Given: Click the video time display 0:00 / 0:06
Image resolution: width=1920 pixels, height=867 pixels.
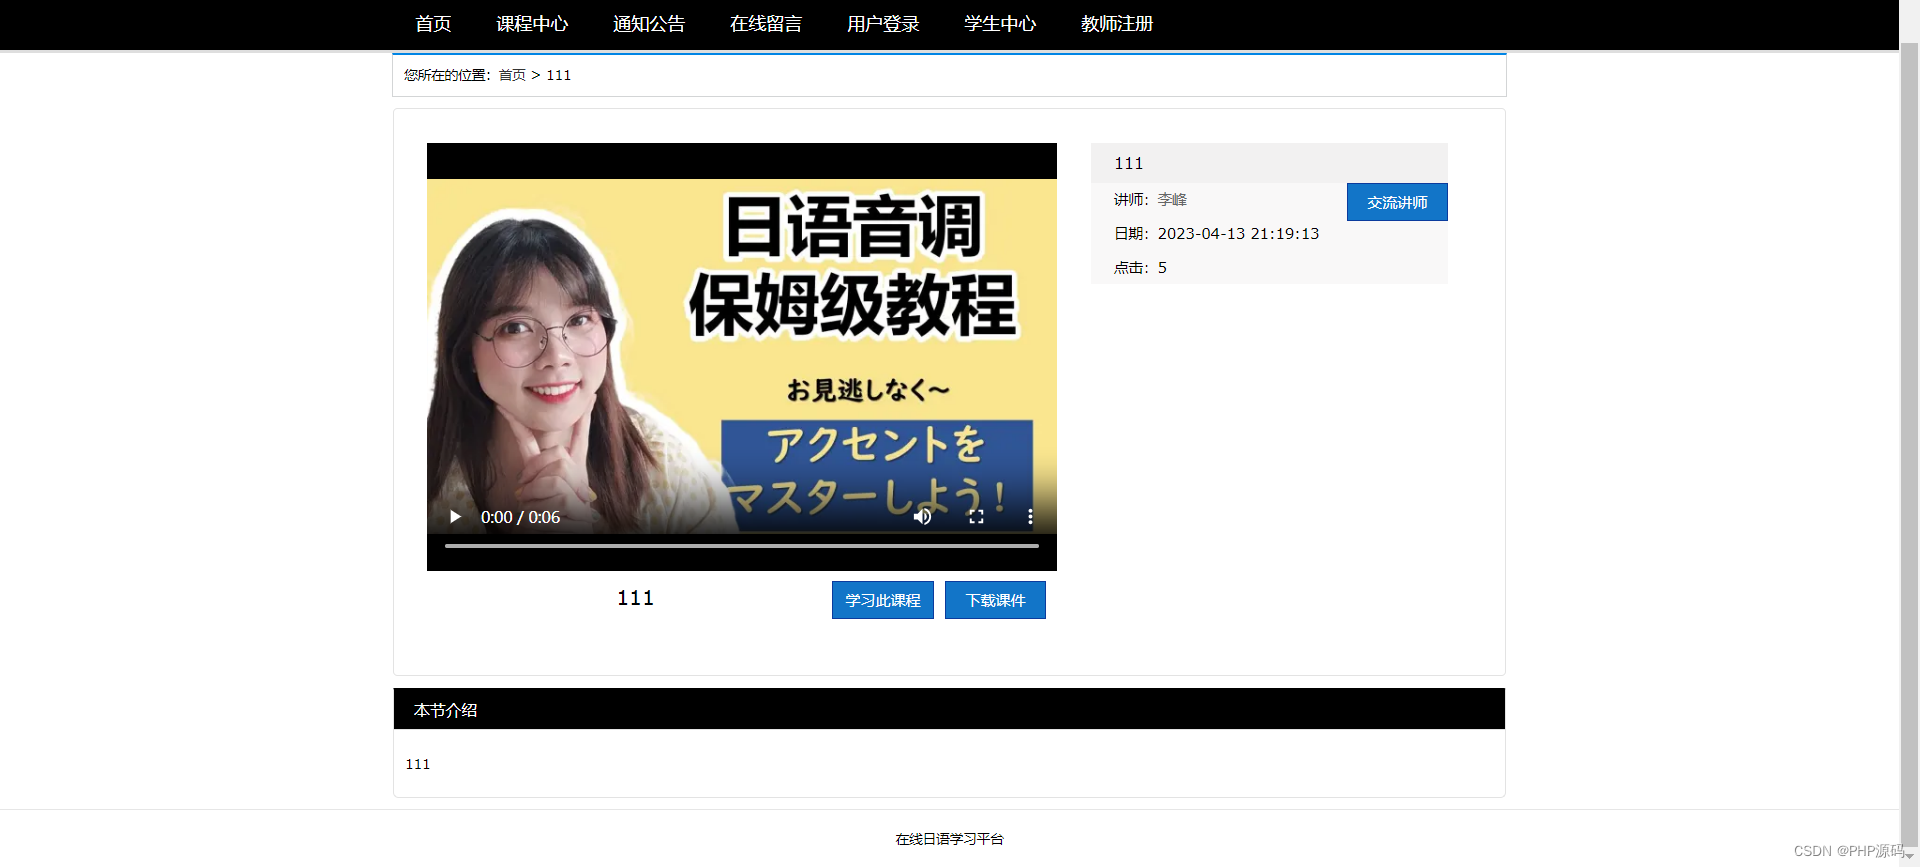Looking at the screenshot, I should coord(520,517).
